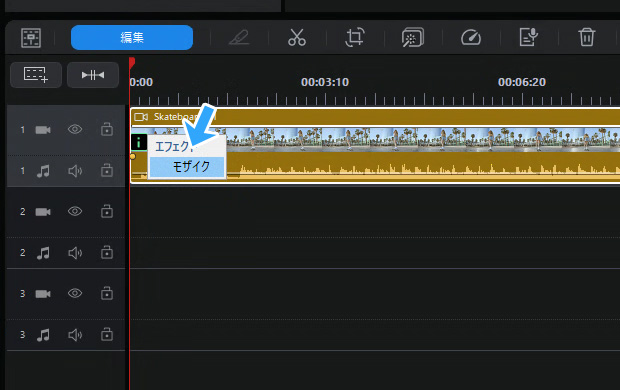
Task: Select モザイク from the popup menu
Action: (187, 167)
